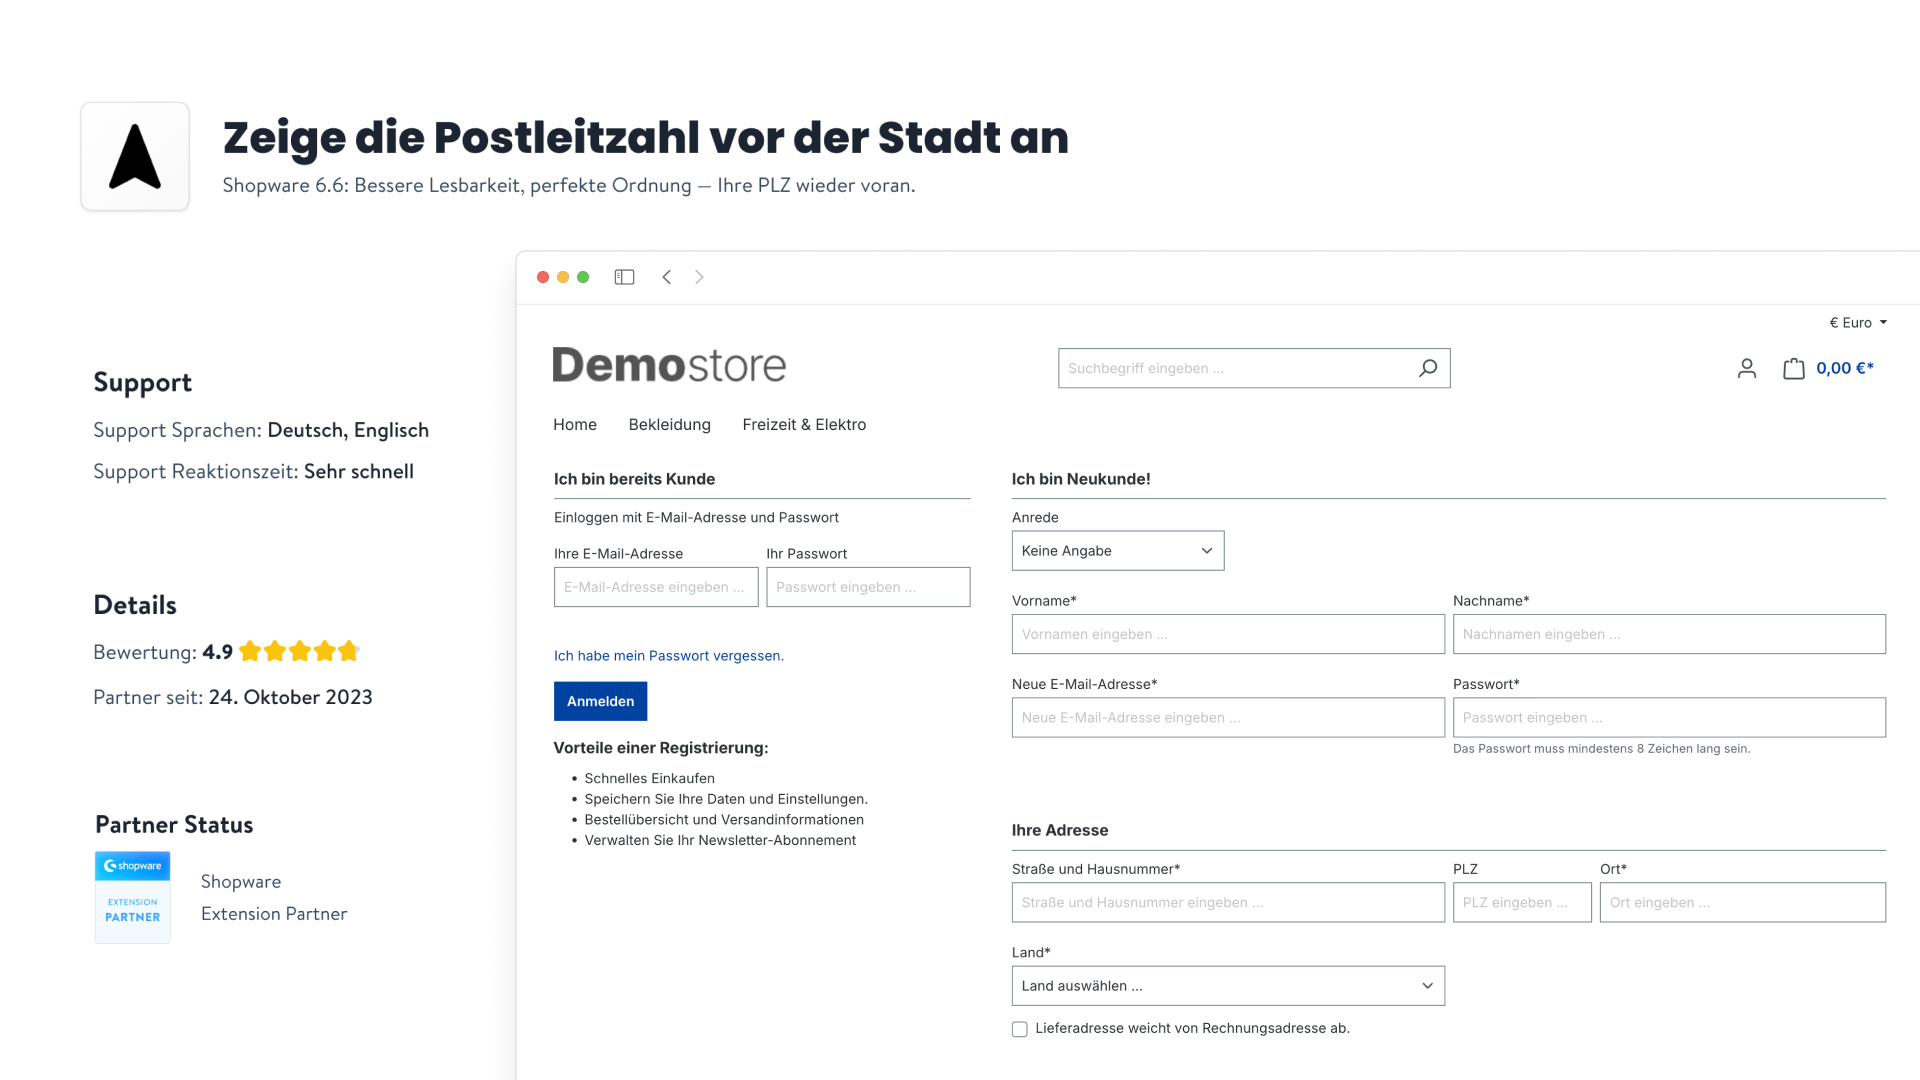This screenshot has width=1920, height=1080.
Task: Focus the Ort input field
Action: tap(1743, 902)
